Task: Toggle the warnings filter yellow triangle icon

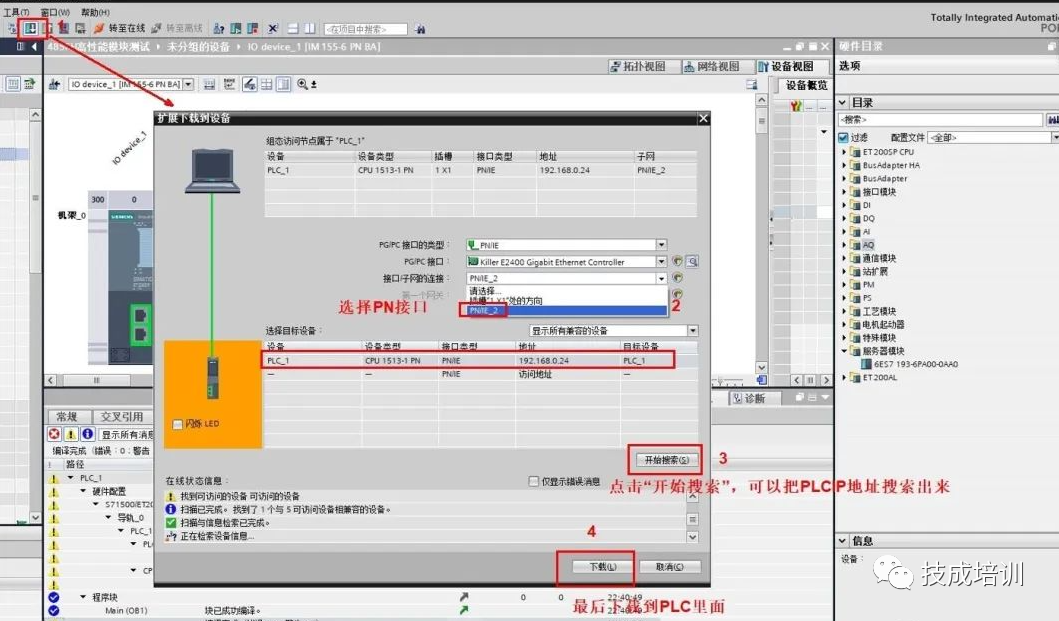Action: [x=70, y=434]
